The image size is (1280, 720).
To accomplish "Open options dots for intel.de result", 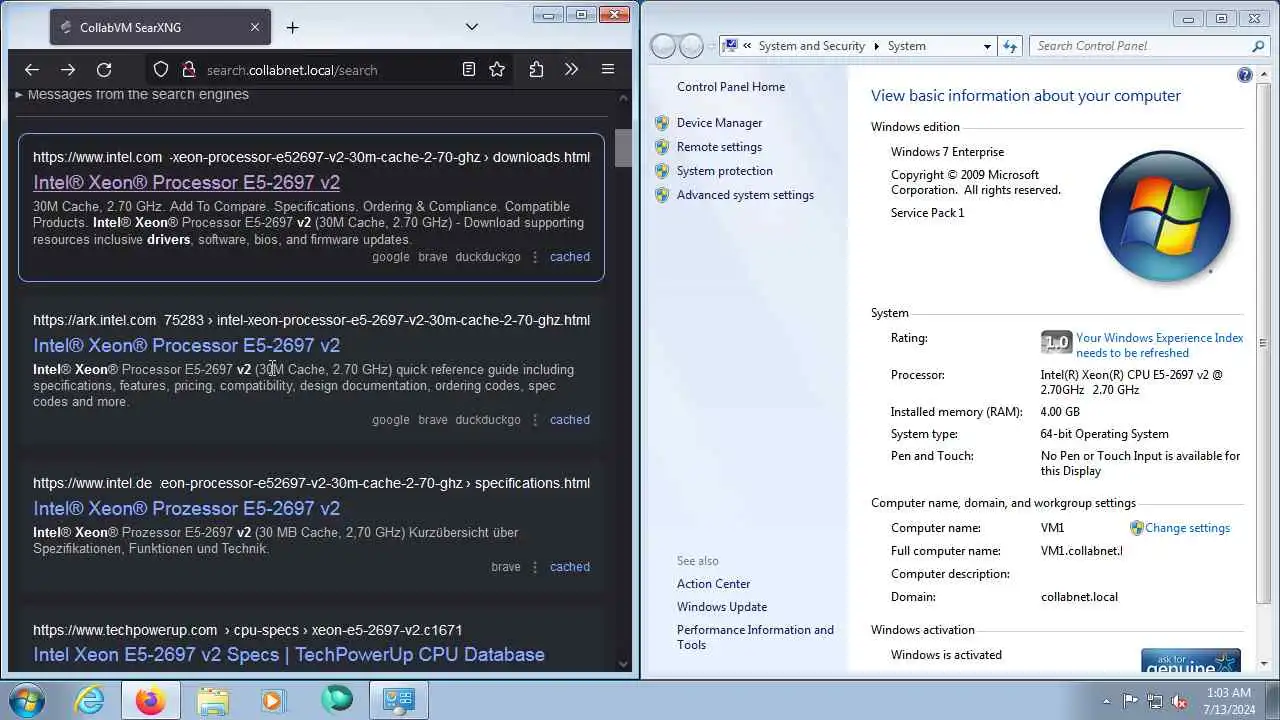I will pos(535,567).
